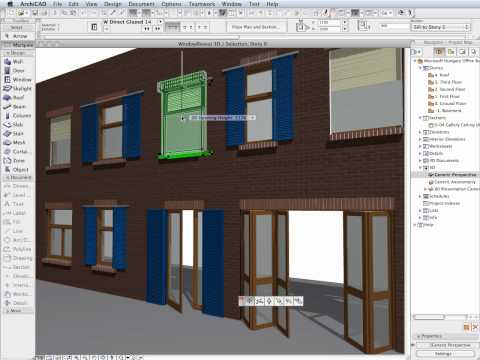Screen dimensions: 480x360
Task: Select the Zone tool
Action: click(x=18, y=161)
